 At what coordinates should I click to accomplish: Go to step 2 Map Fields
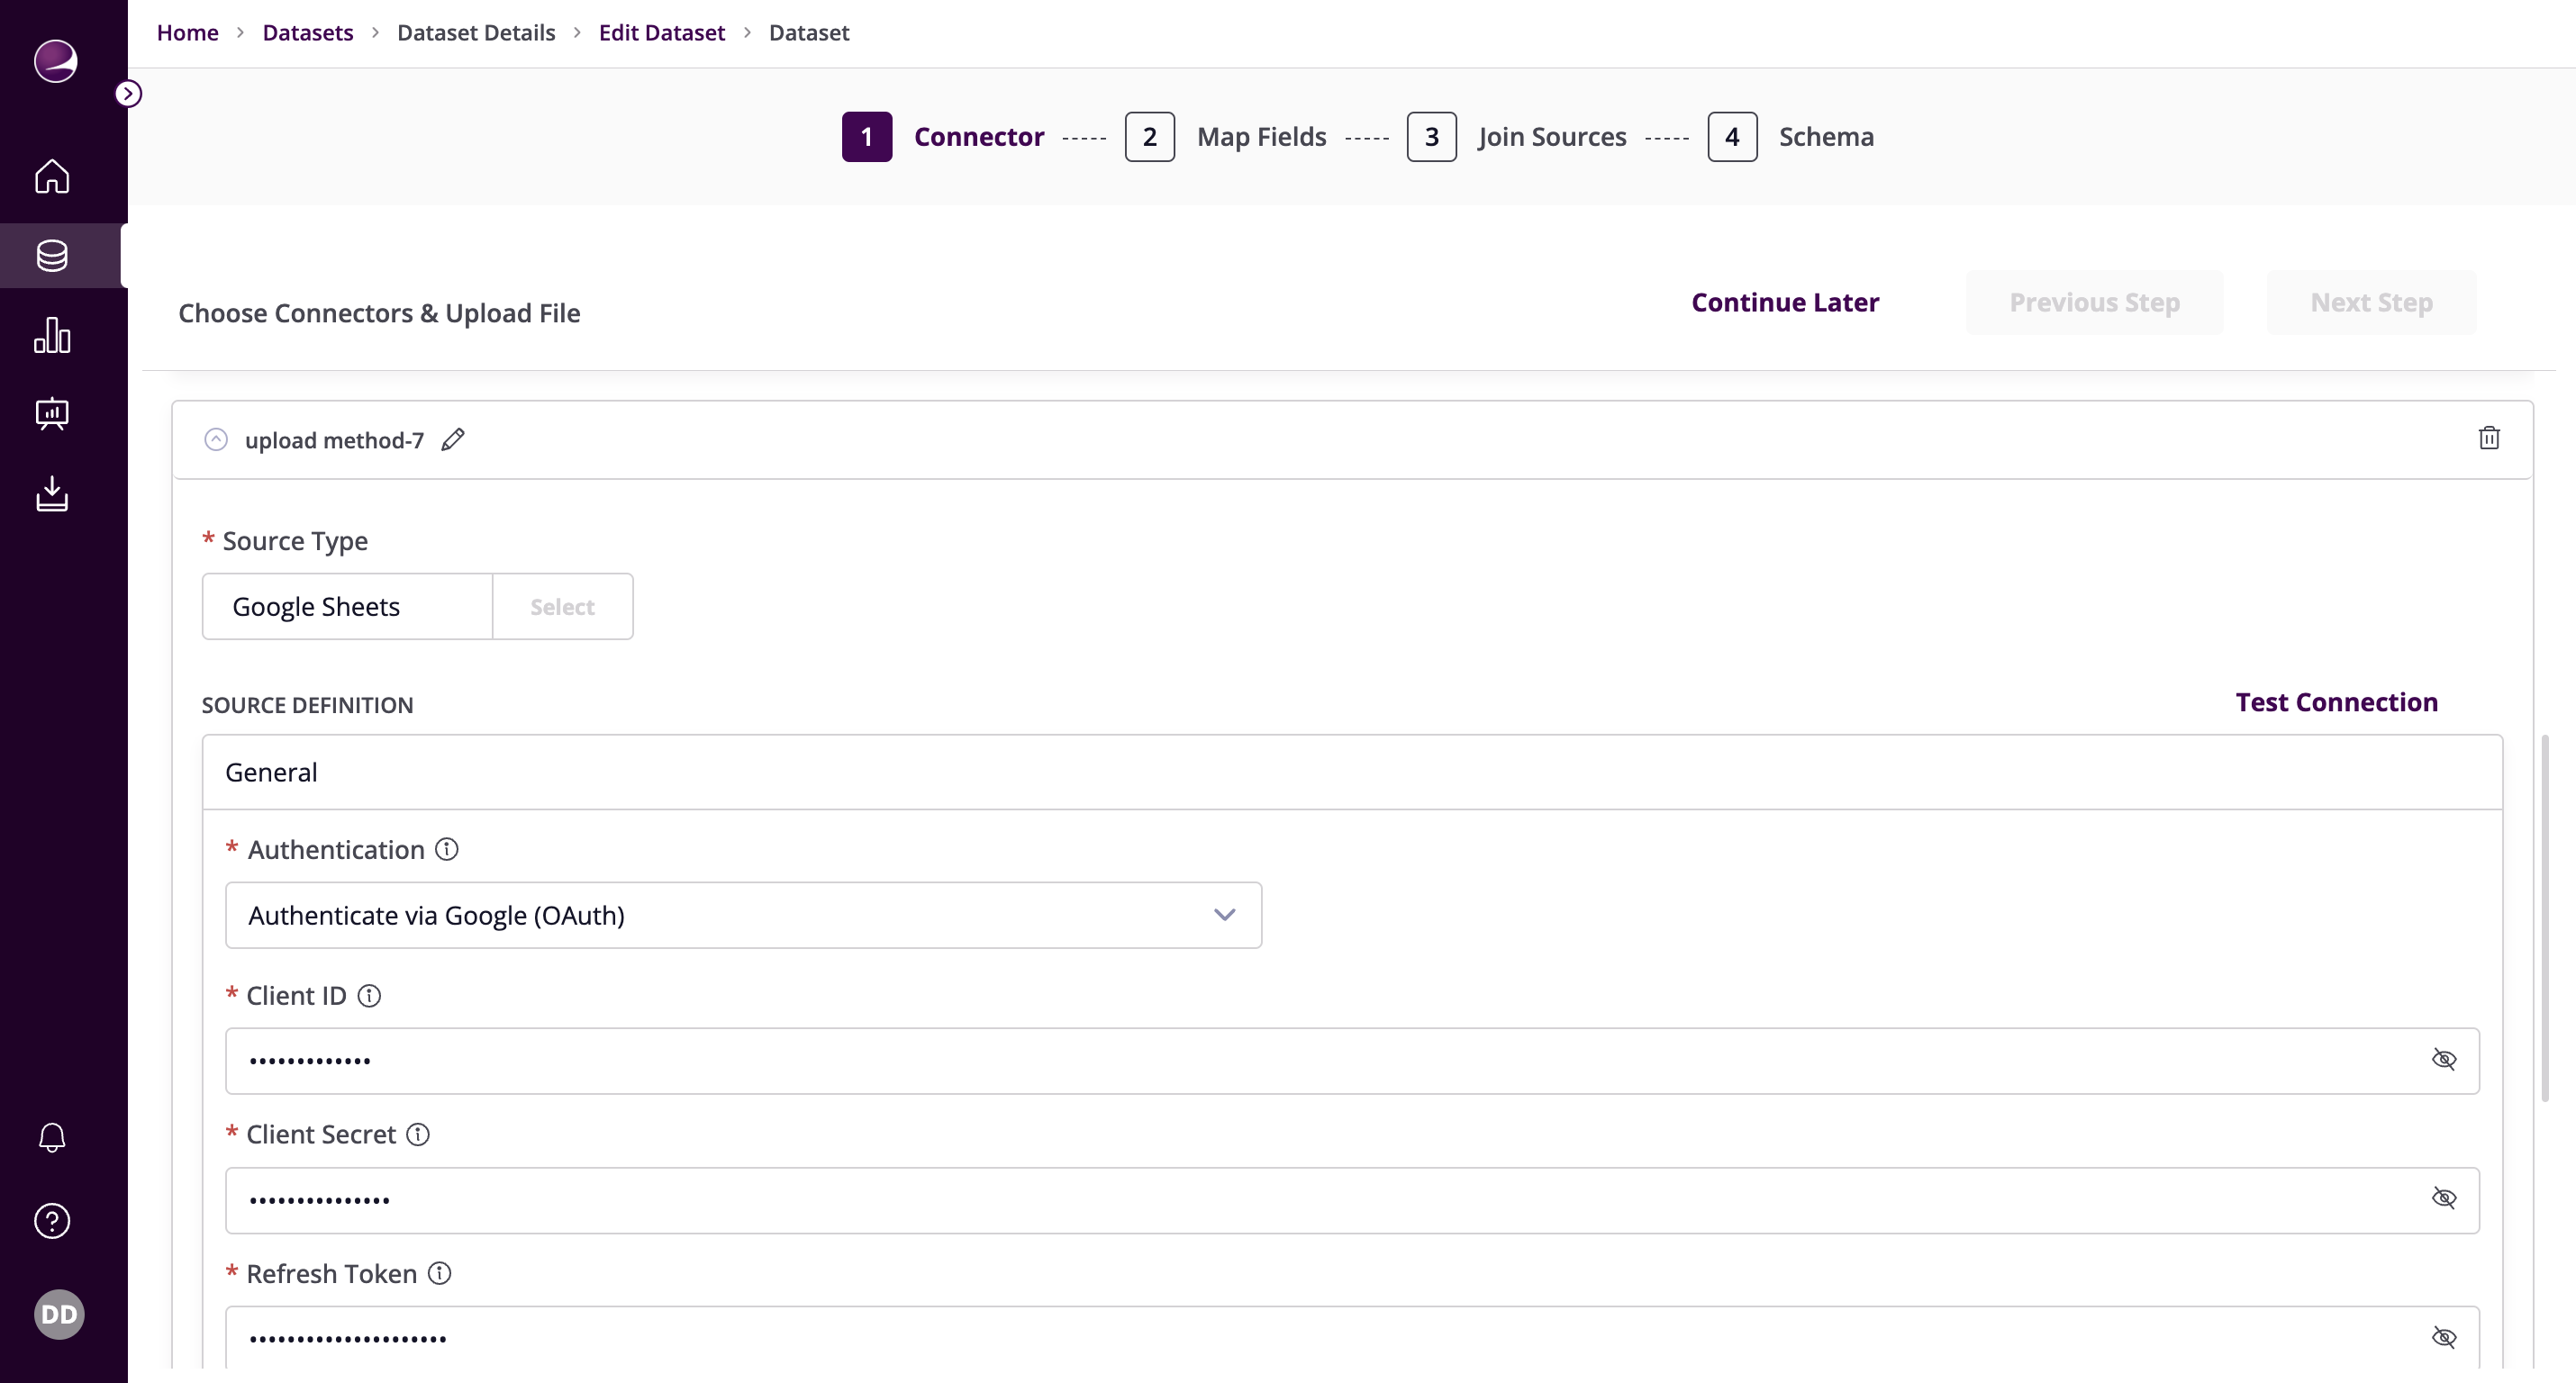[1150, 137]
